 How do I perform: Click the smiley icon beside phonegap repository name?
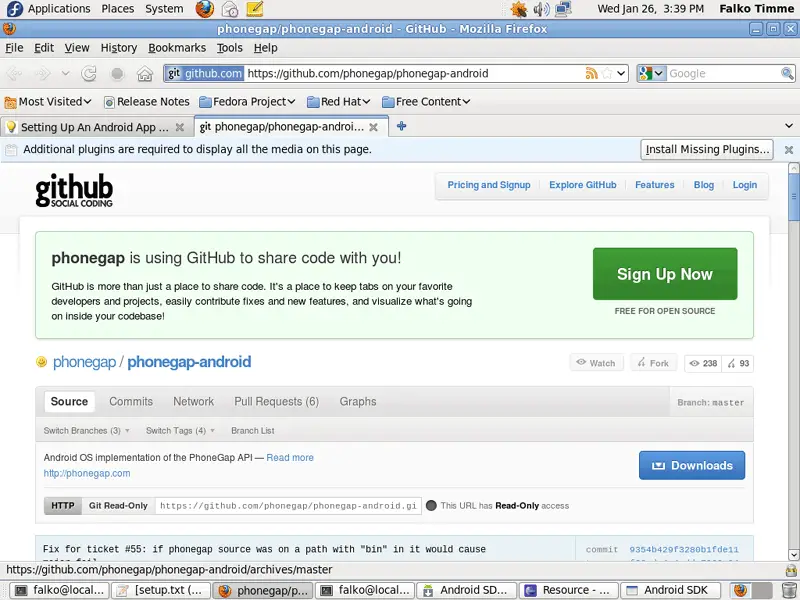click(41, 362)
